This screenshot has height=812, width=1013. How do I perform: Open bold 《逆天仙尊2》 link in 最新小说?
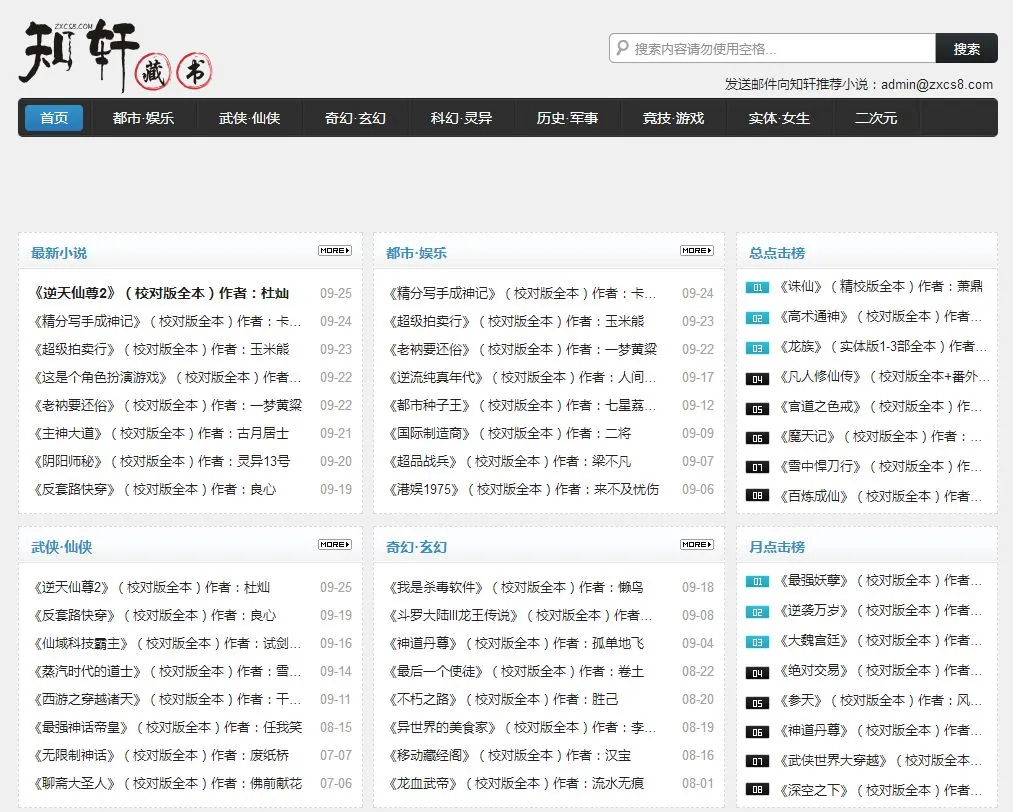tap(161, 293)
